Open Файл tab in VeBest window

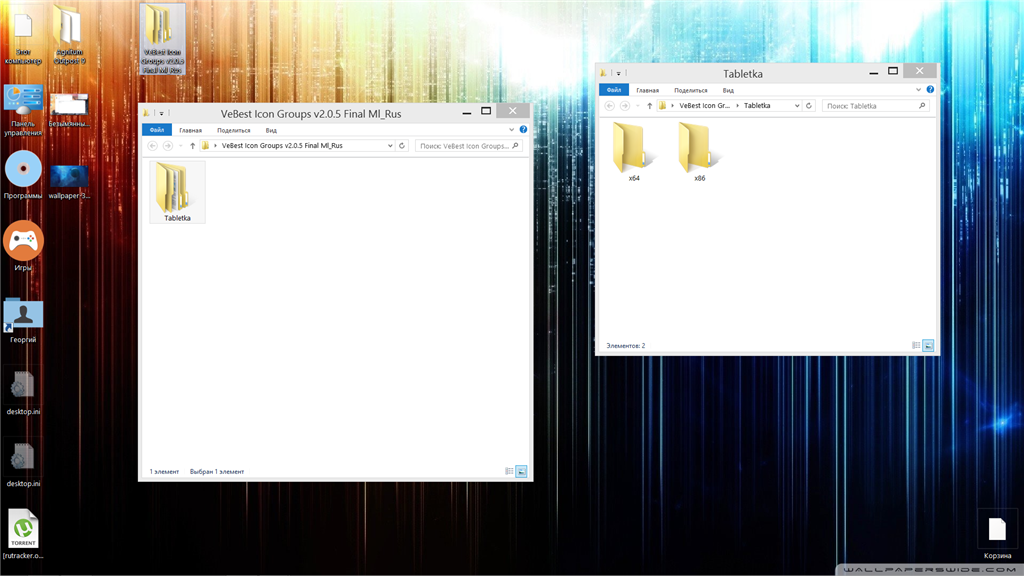pyautogui.click(x=157, y=130)
